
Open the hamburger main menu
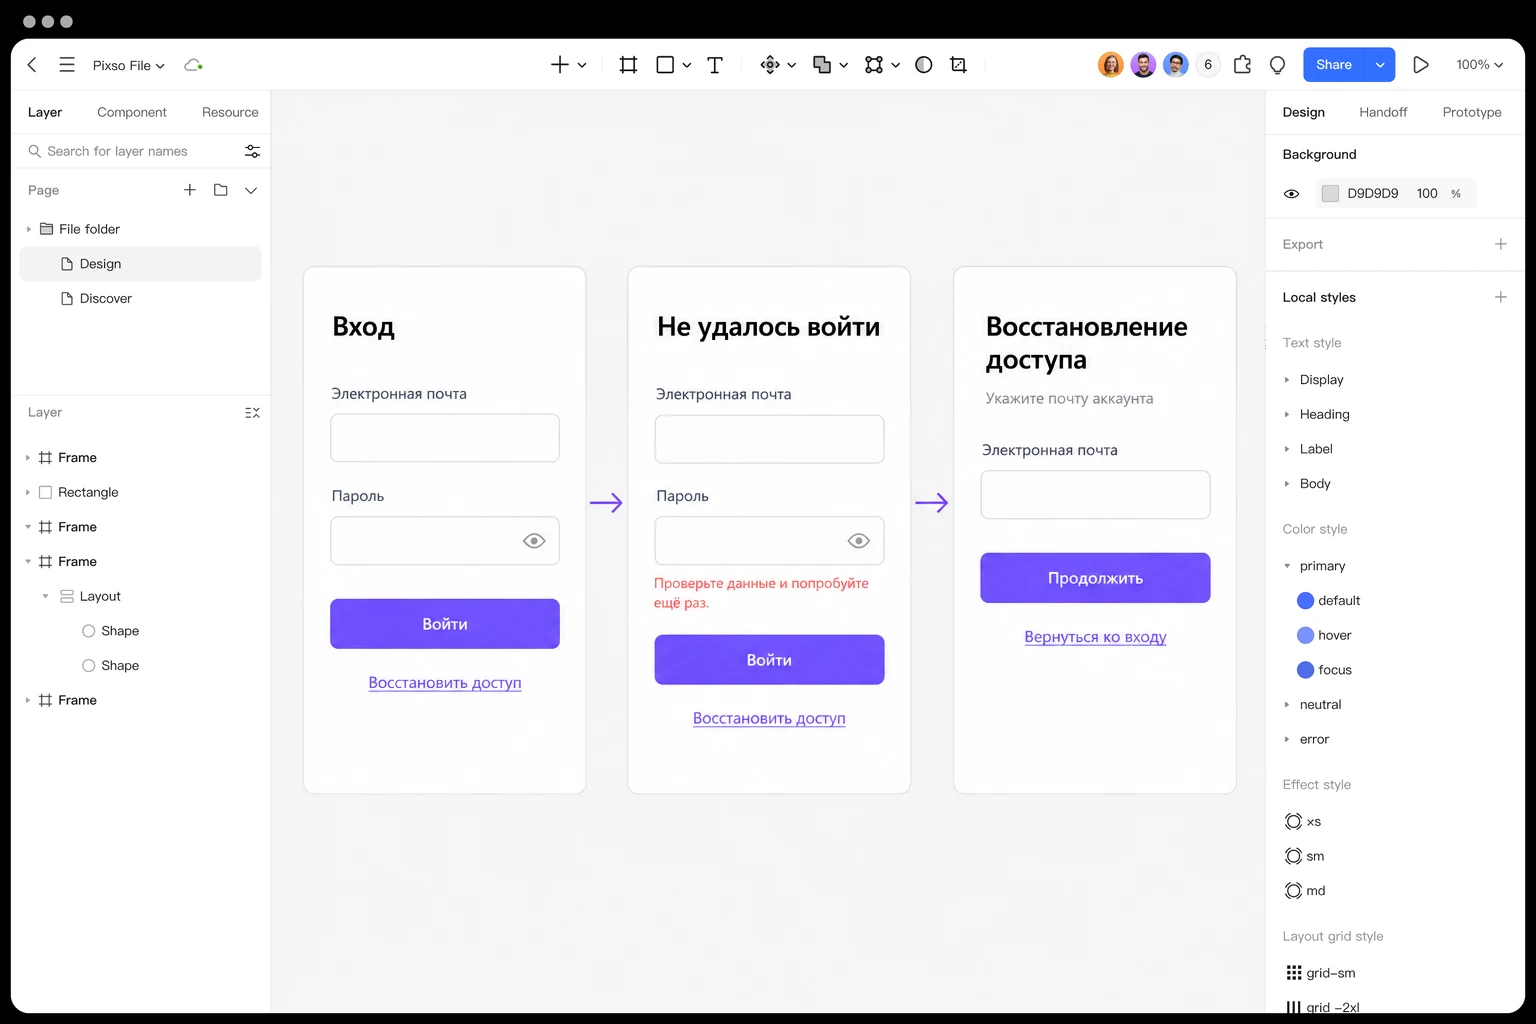pyautogui.click(x=67, y=65)
